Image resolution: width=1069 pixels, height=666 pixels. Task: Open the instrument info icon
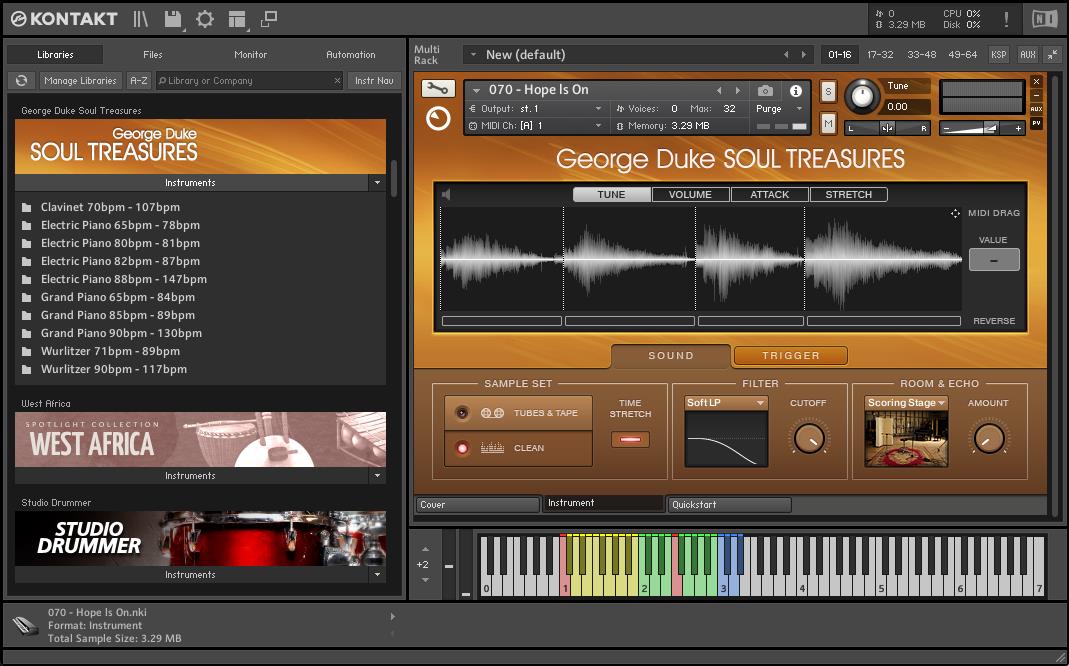click(796, 91)
